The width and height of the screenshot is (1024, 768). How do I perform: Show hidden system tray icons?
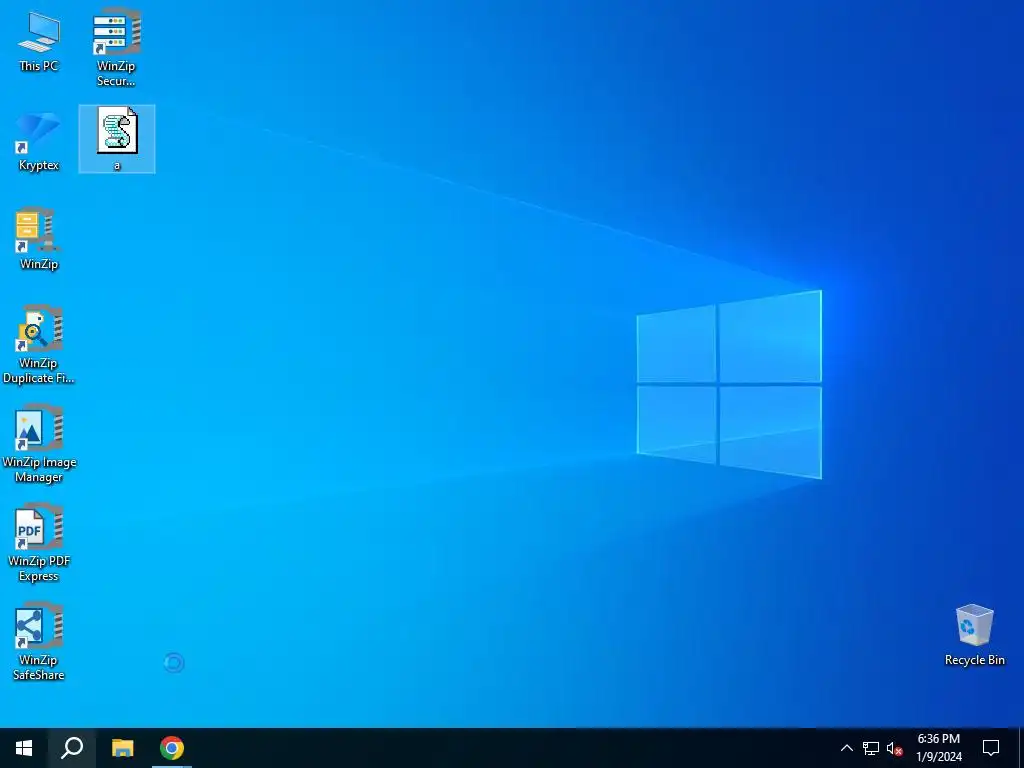coord(846,748)
